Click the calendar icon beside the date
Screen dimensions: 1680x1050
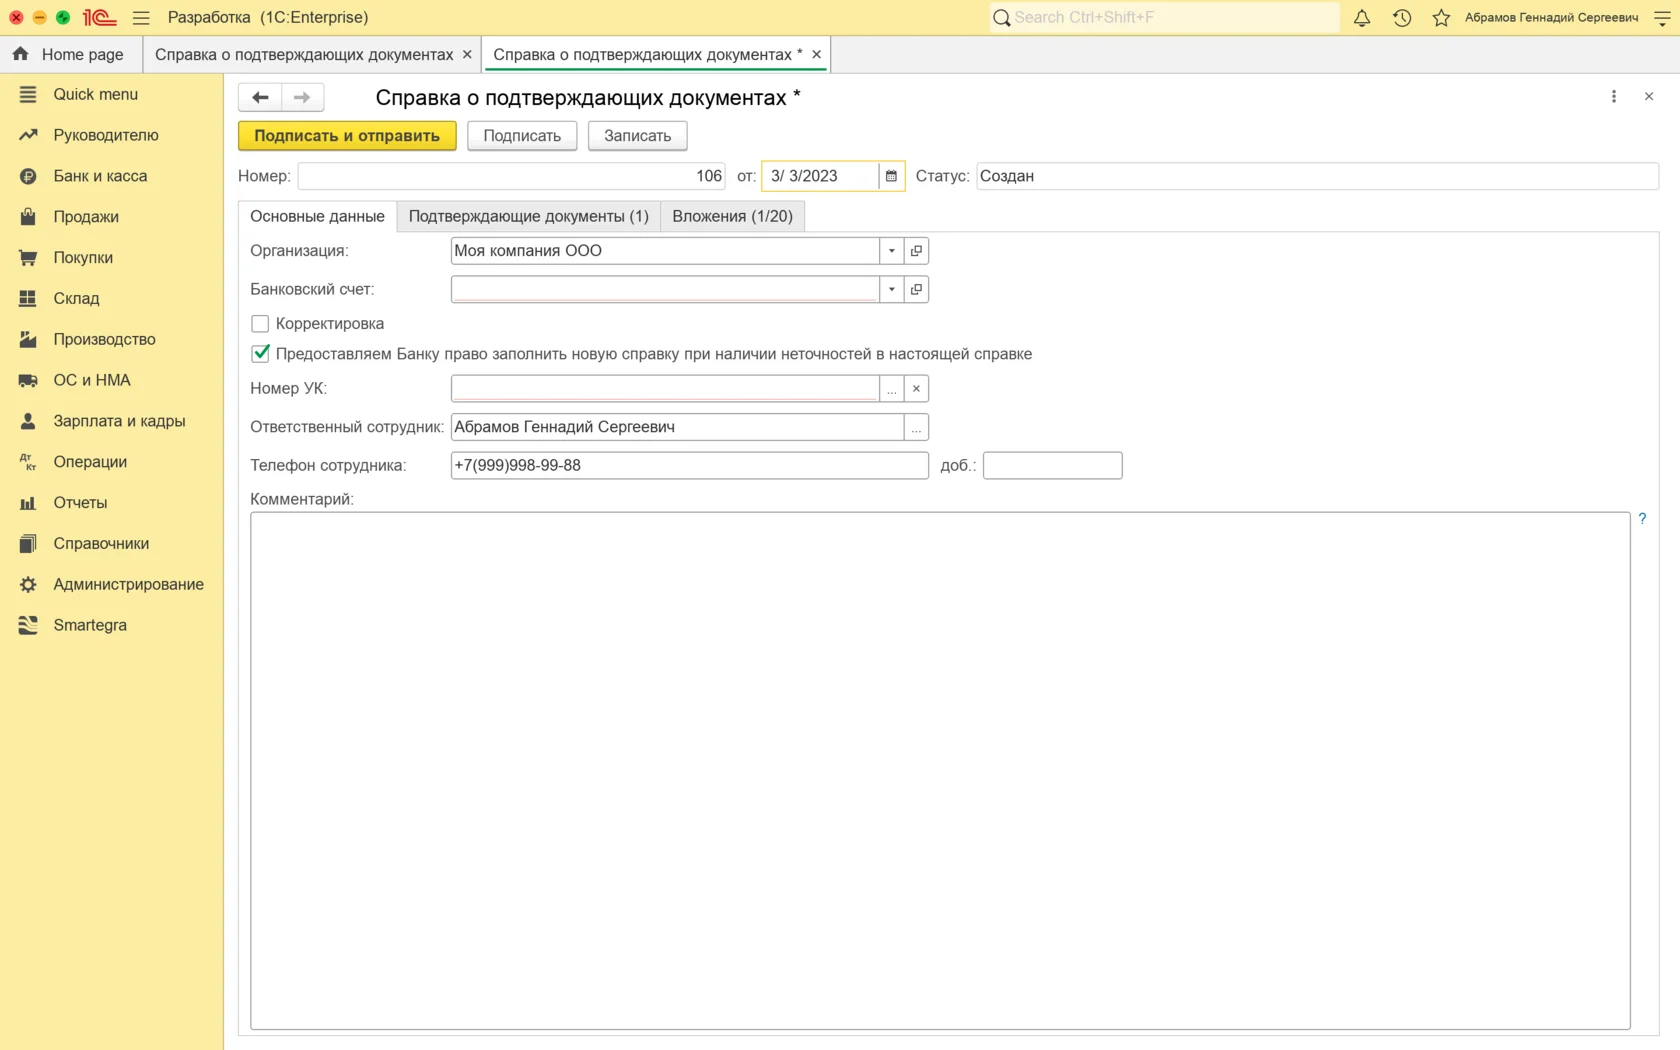(x=891, y=176)
